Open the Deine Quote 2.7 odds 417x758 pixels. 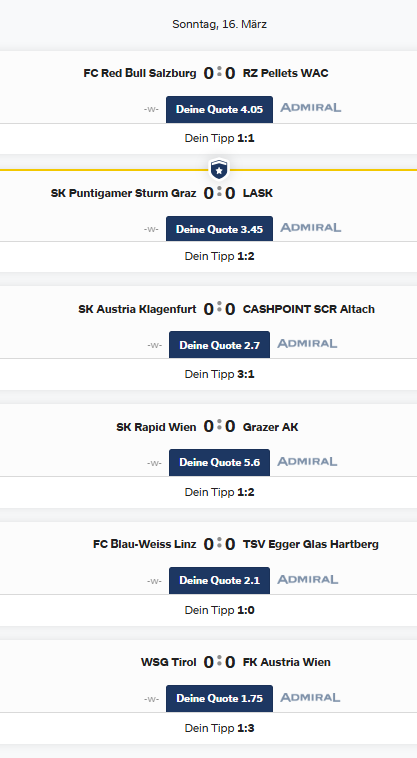click(219, 345)
